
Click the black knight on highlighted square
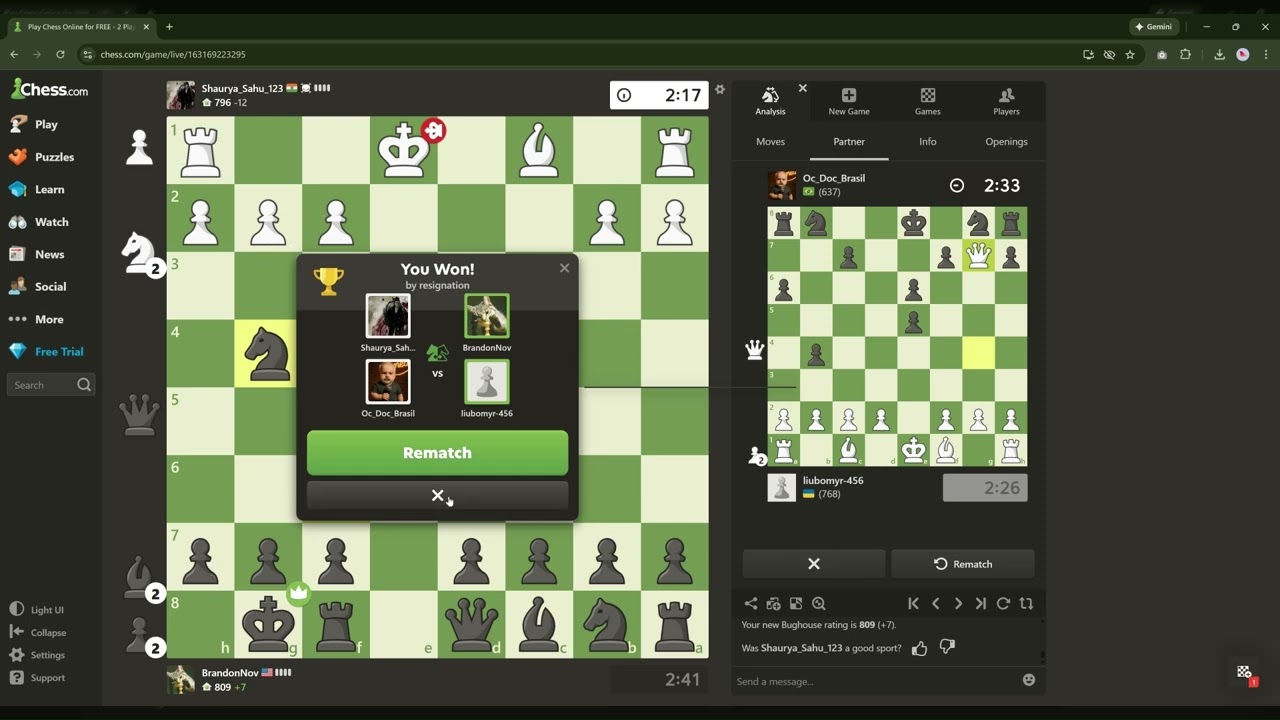pyautogui.click(x=268, y=353)
